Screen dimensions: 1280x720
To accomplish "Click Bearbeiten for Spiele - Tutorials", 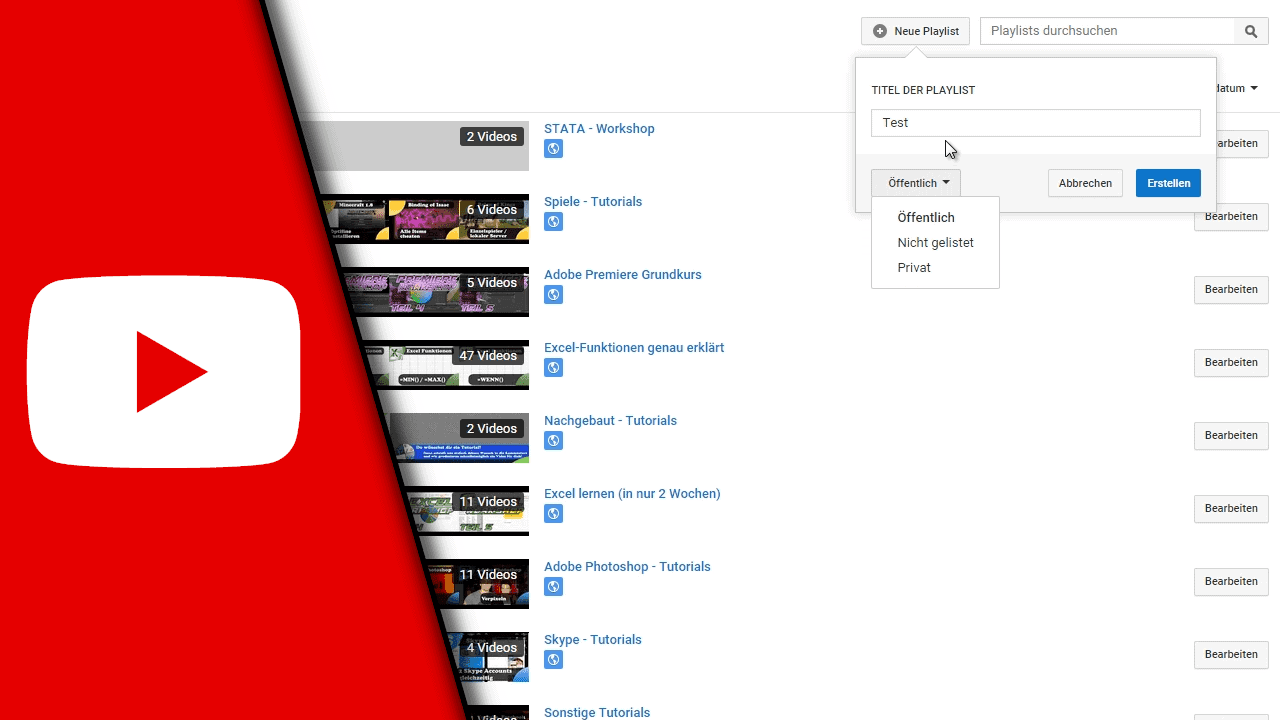I will coord(1231,216).
